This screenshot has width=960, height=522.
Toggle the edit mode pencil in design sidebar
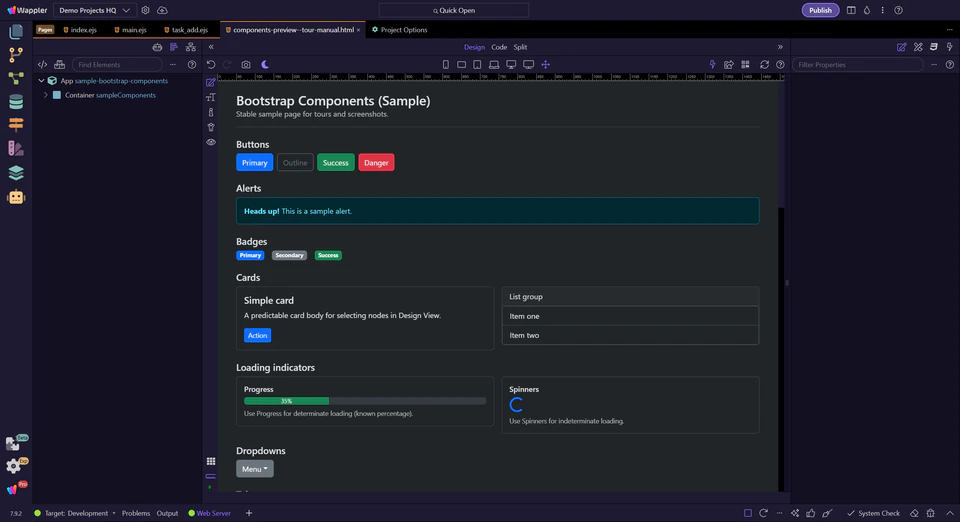click(211, 83)
